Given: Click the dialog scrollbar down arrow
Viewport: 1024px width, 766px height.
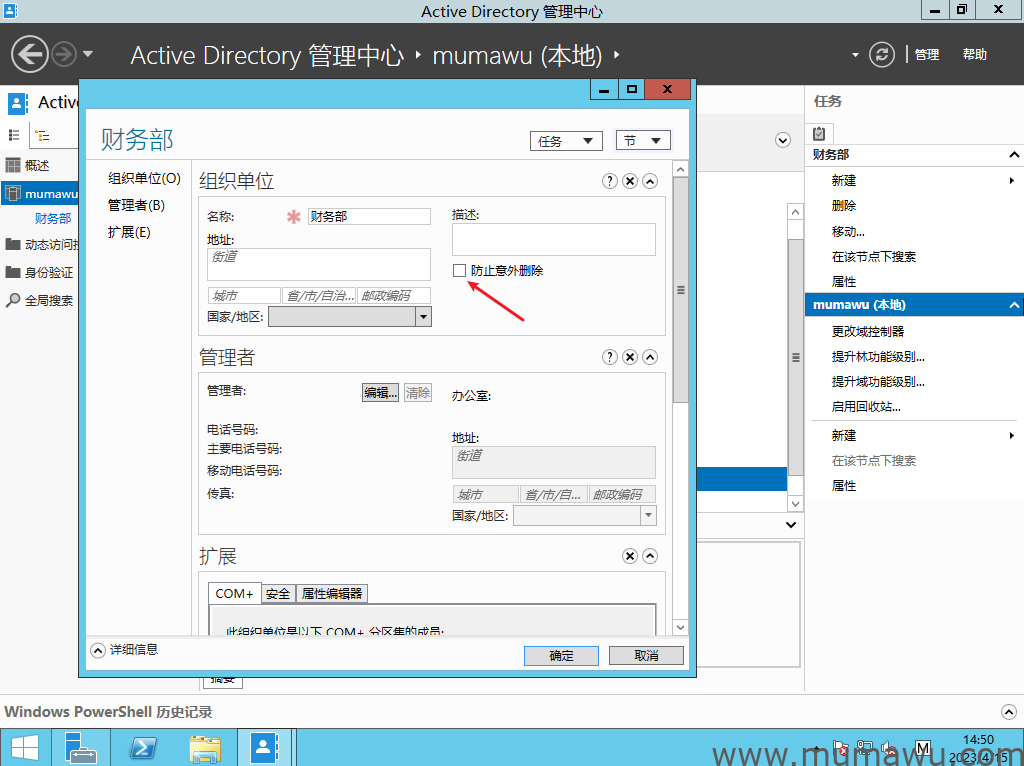Looking at the screenshot, I should coord(680,628).
